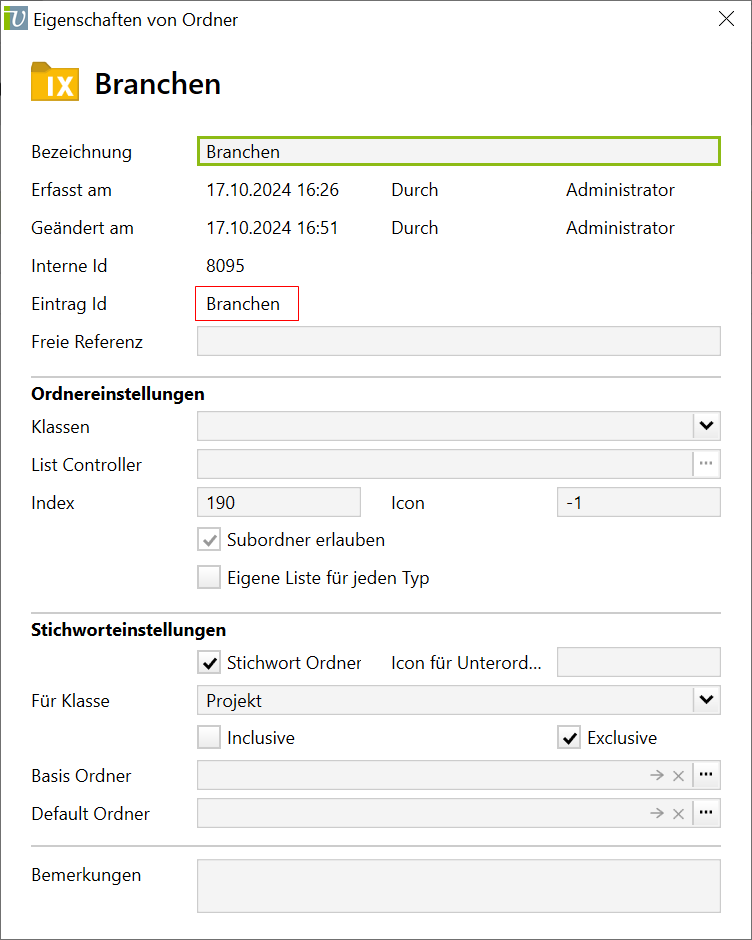
Task: Uncheck the Stichwort Ordner checkbox
Action: [x=209, y=662]
